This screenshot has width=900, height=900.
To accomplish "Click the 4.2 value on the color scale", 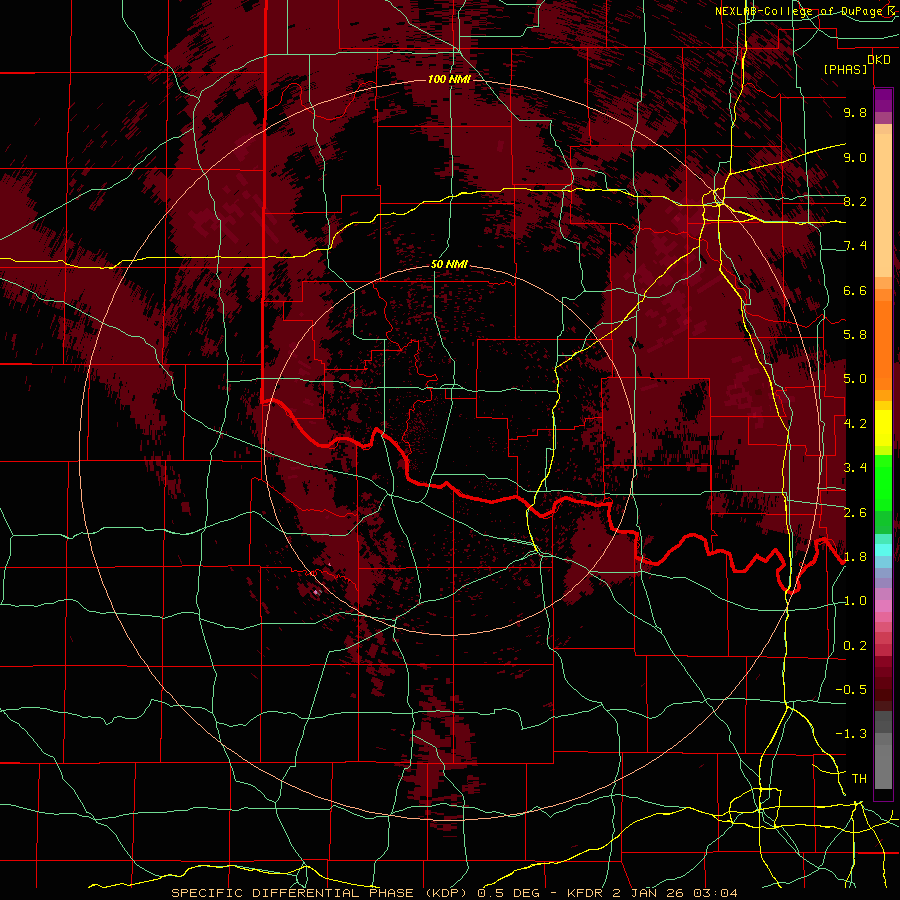I will [855, 424].
